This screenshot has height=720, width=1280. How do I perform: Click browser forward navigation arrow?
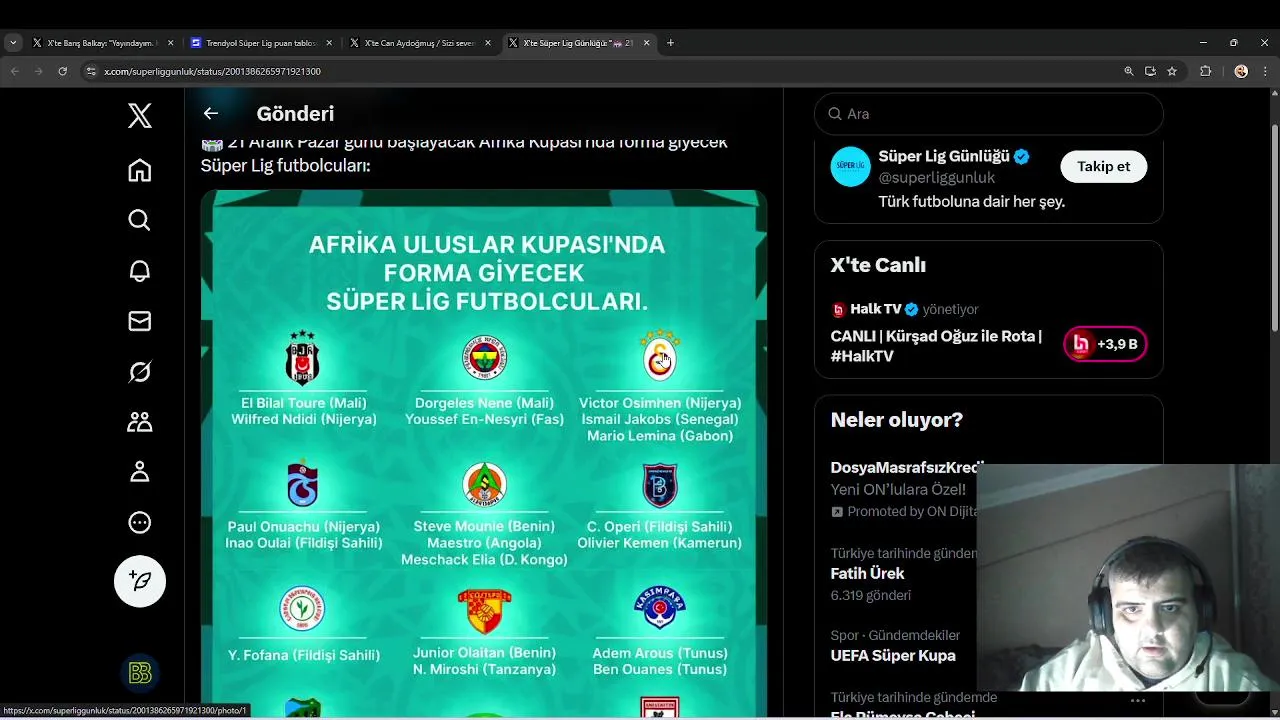pos(38,71)
